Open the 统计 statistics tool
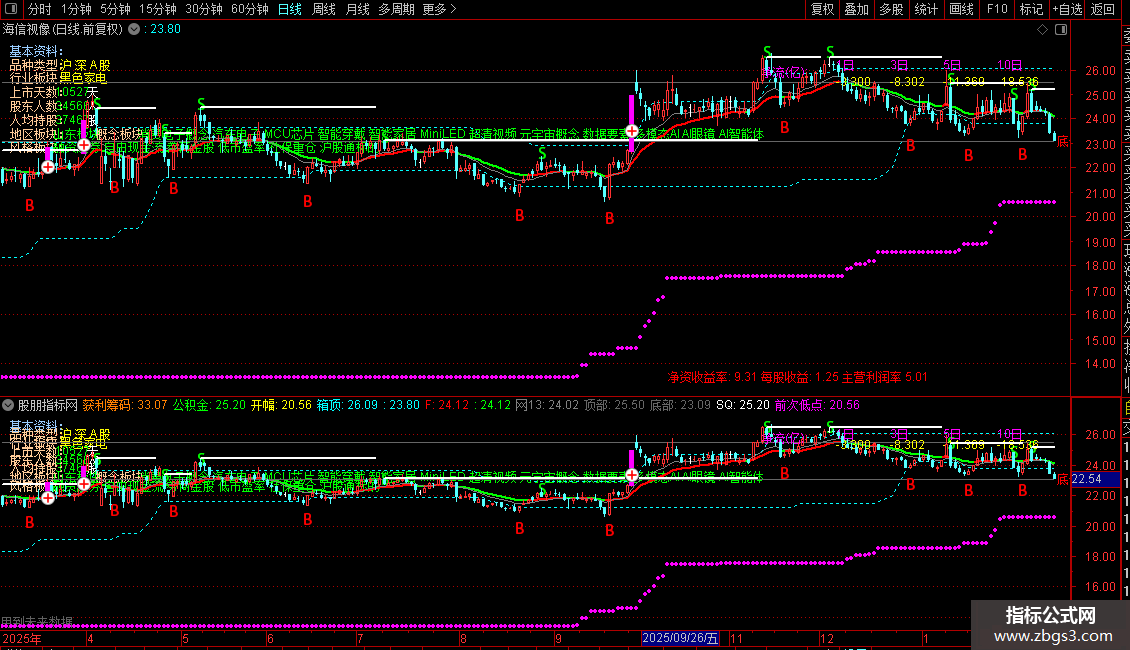The height and width of the screenshot is (650, 1130). pos(926,9)
